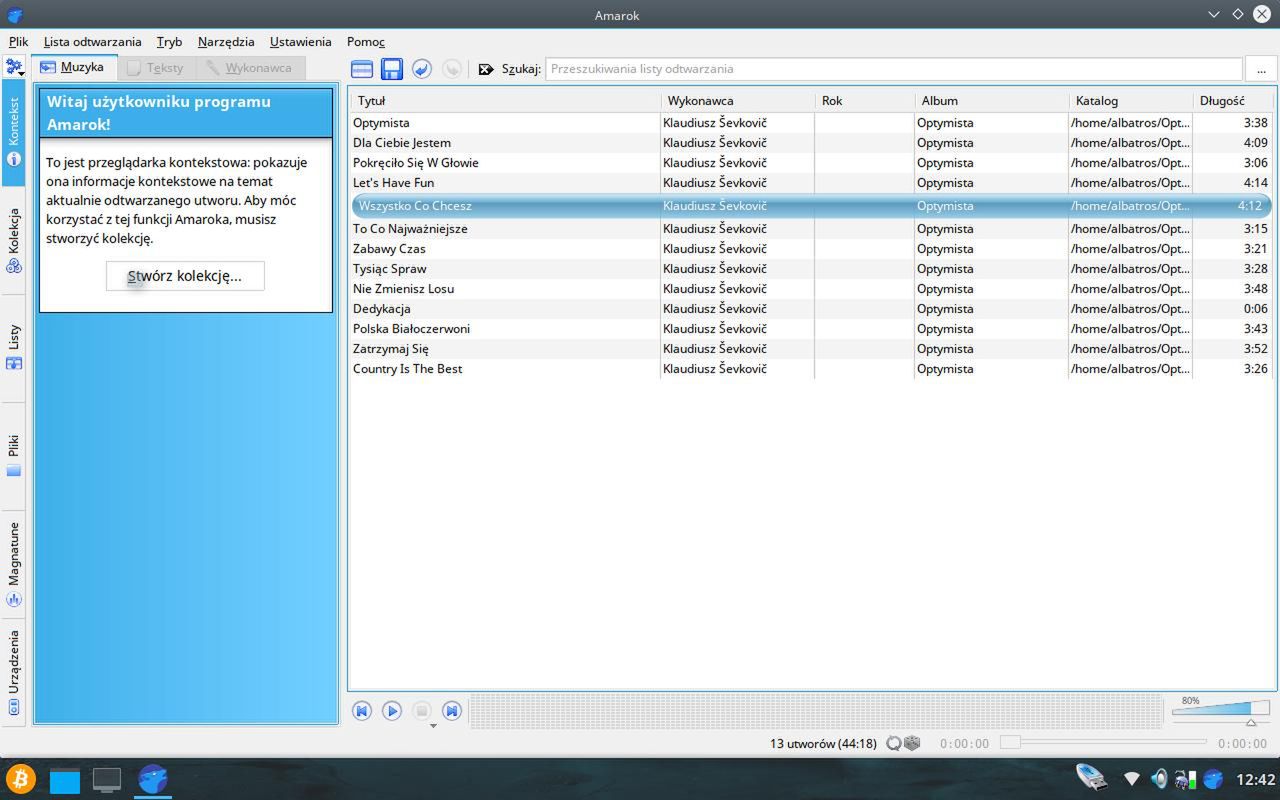
Task: Click the undo icon in playlist toolbar
Action: (422, 69)
